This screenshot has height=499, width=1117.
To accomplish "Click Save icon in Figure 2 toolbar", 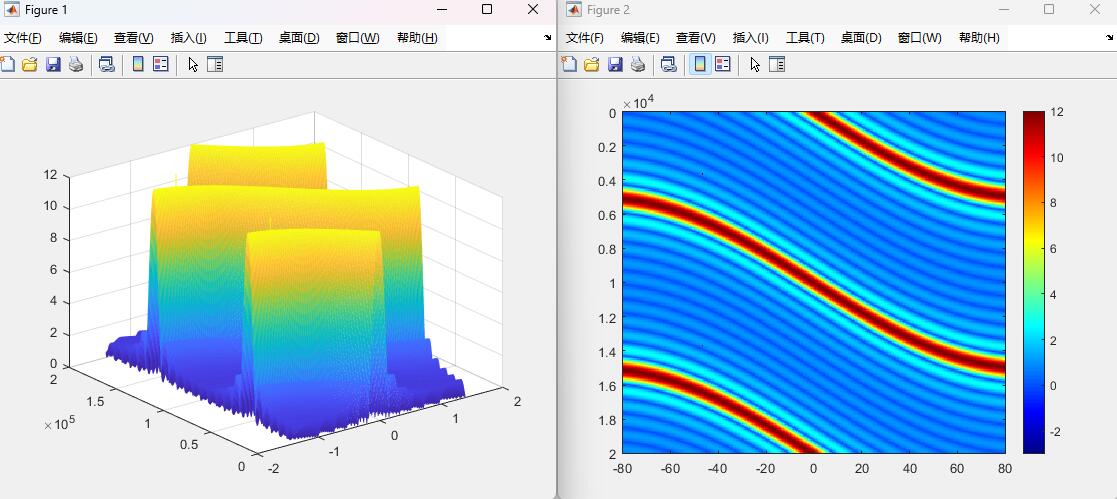I will pos(615,65).
